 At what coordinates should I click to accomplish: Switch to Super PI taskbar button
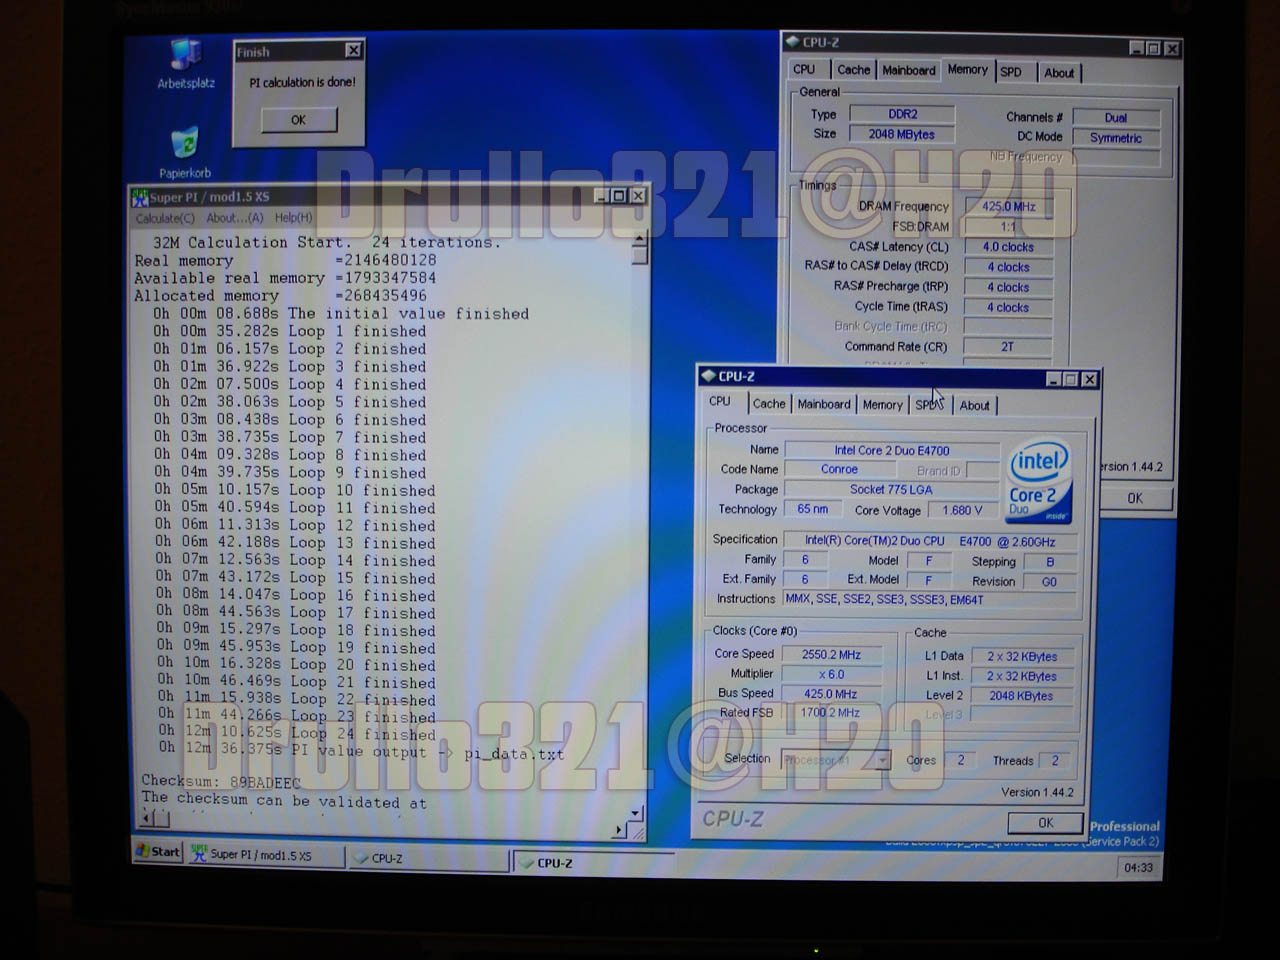coord(265,855)
